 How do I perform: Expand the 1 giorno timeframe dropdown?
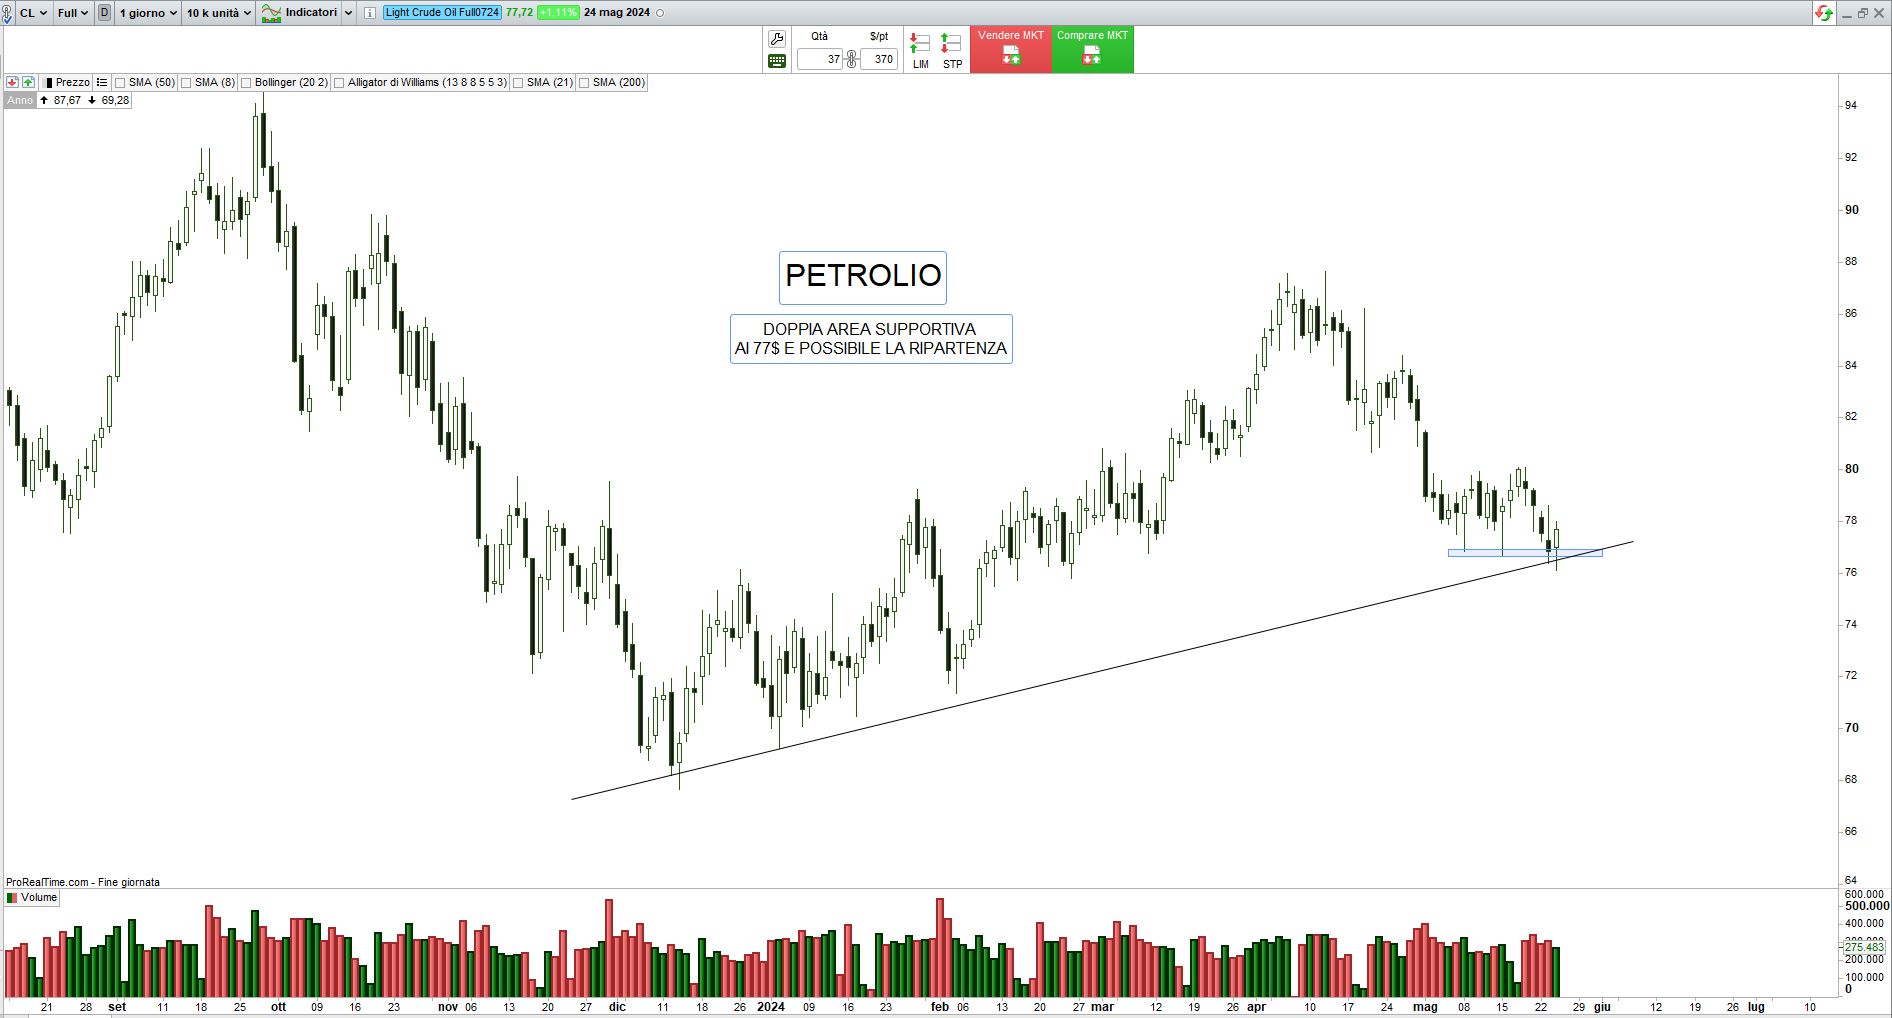pyautogui.click(x=148, y=13)
